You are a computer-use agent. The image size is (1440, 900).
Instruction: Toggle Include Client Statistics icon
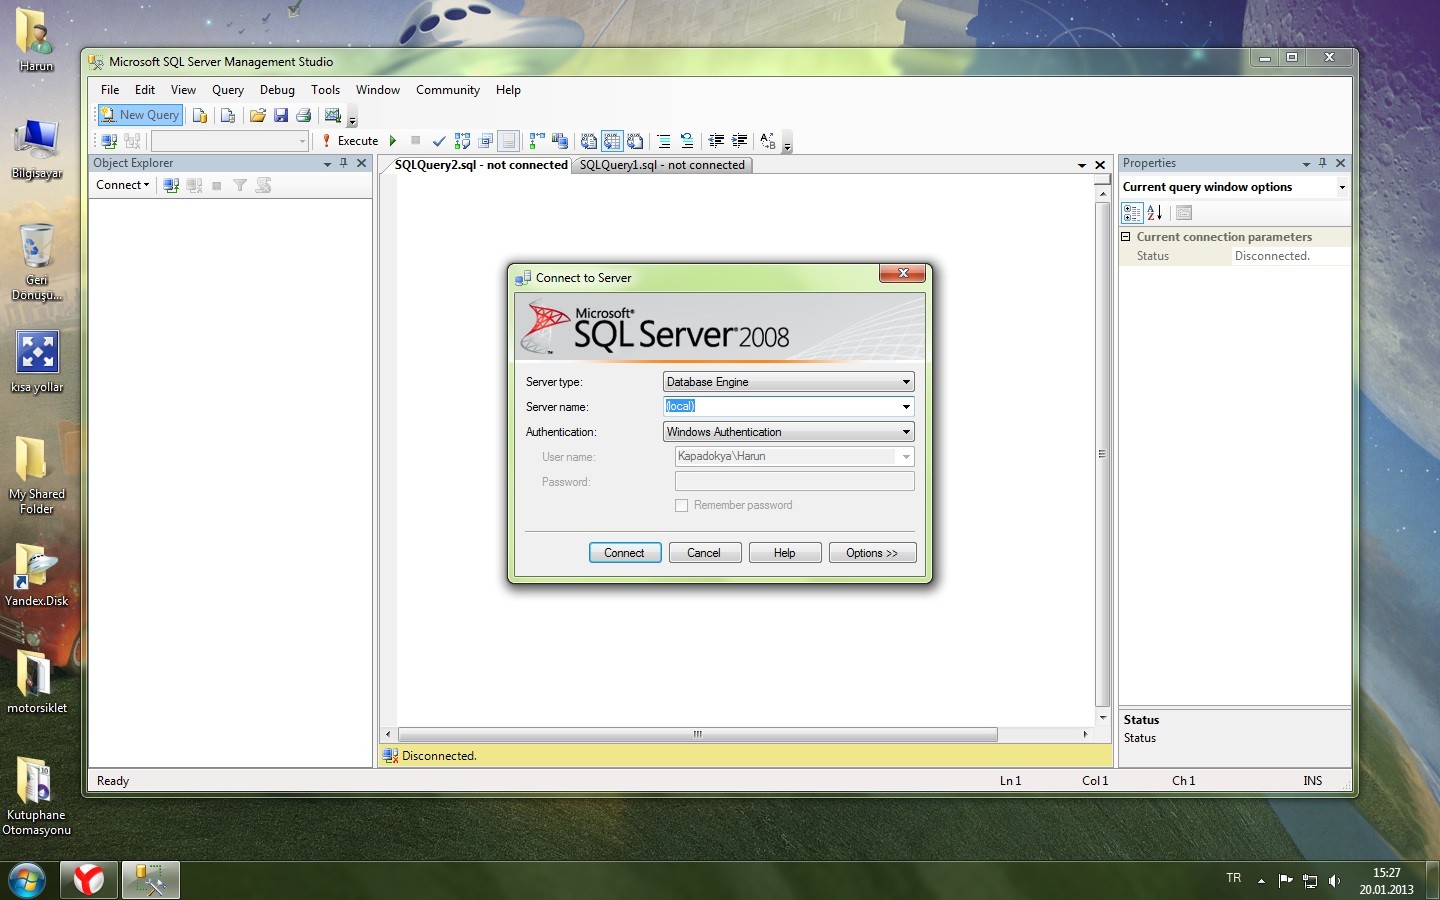[x=560, y=141]
